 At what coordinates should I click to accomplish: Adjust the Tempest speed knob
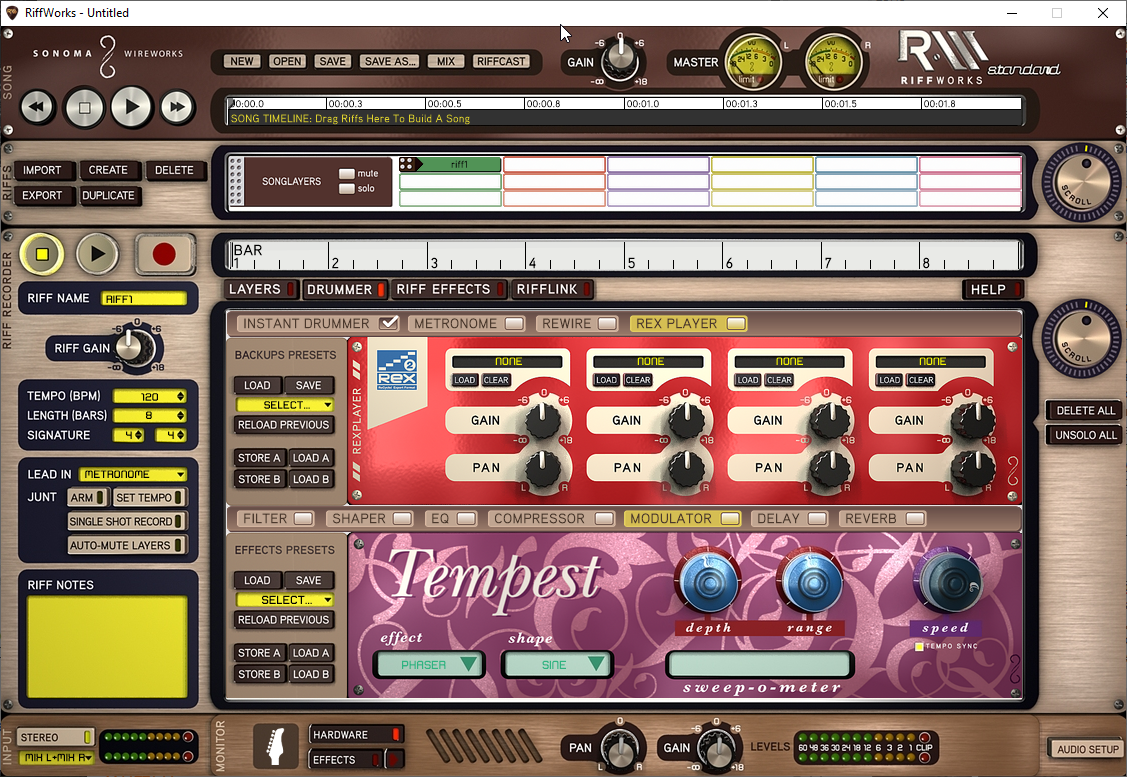(949, 581)
